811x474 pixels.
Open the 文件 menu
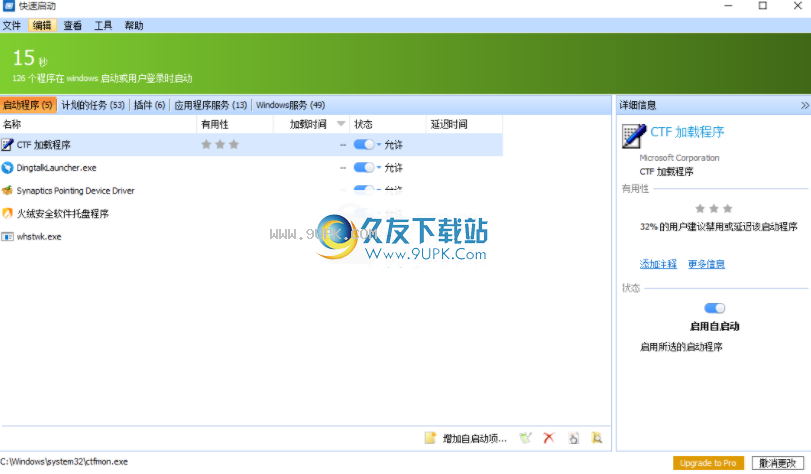[x=11, y=25]
